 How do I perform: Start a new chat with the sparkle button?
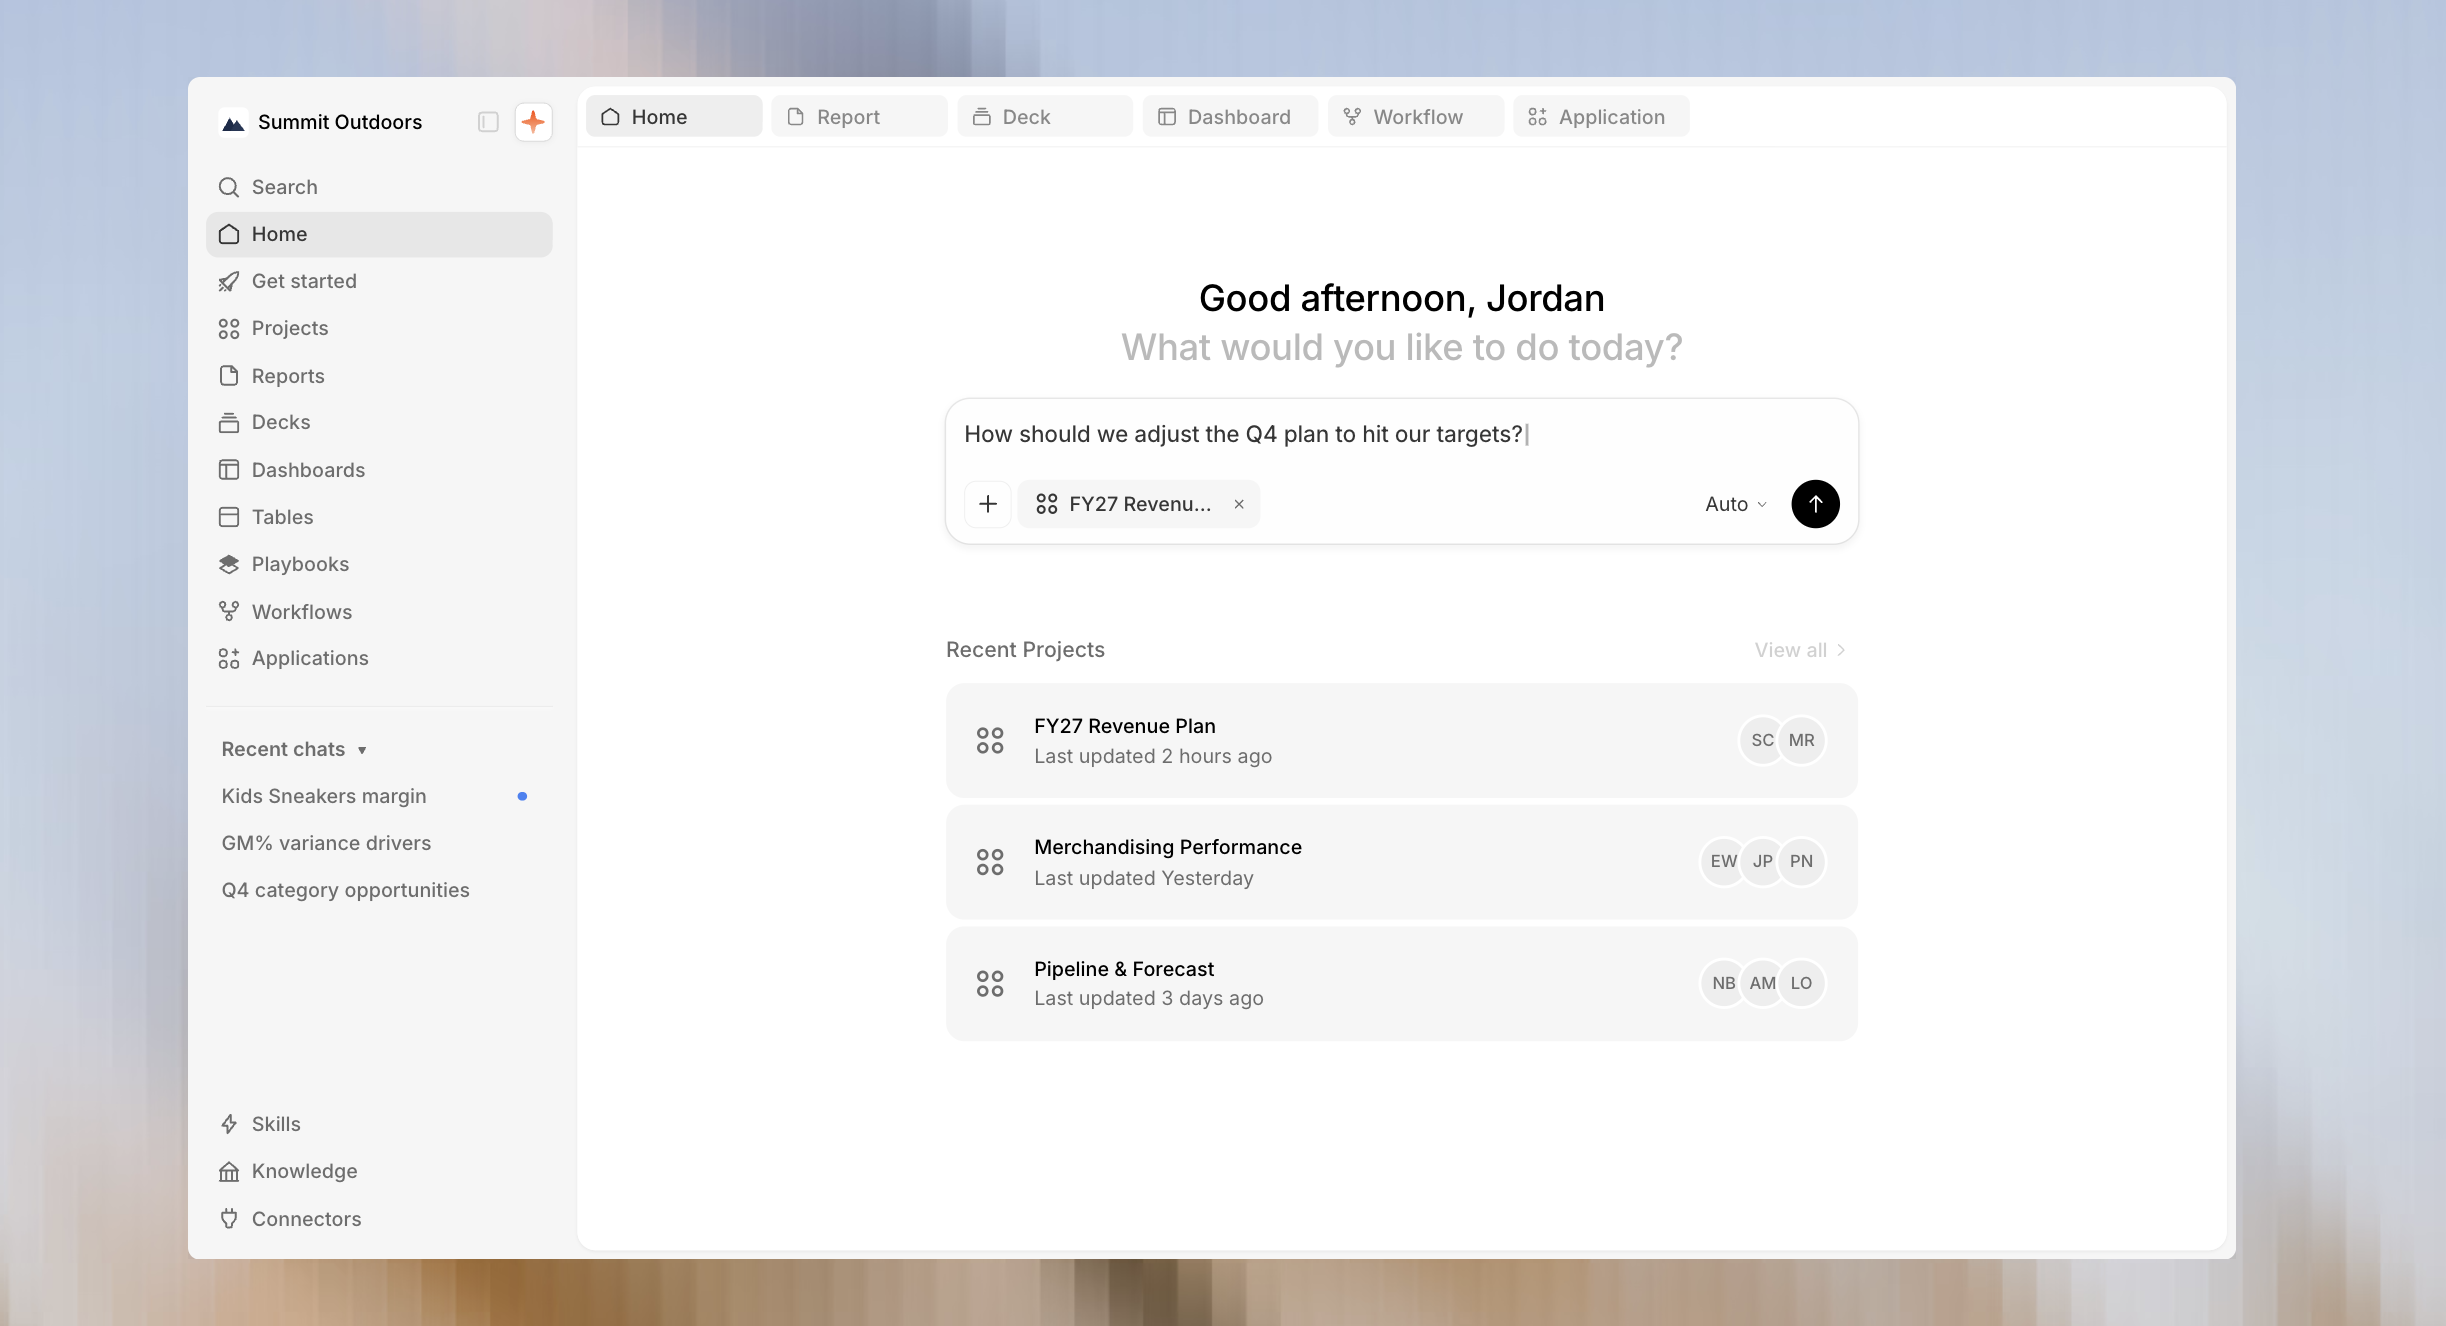pos(533,122)
